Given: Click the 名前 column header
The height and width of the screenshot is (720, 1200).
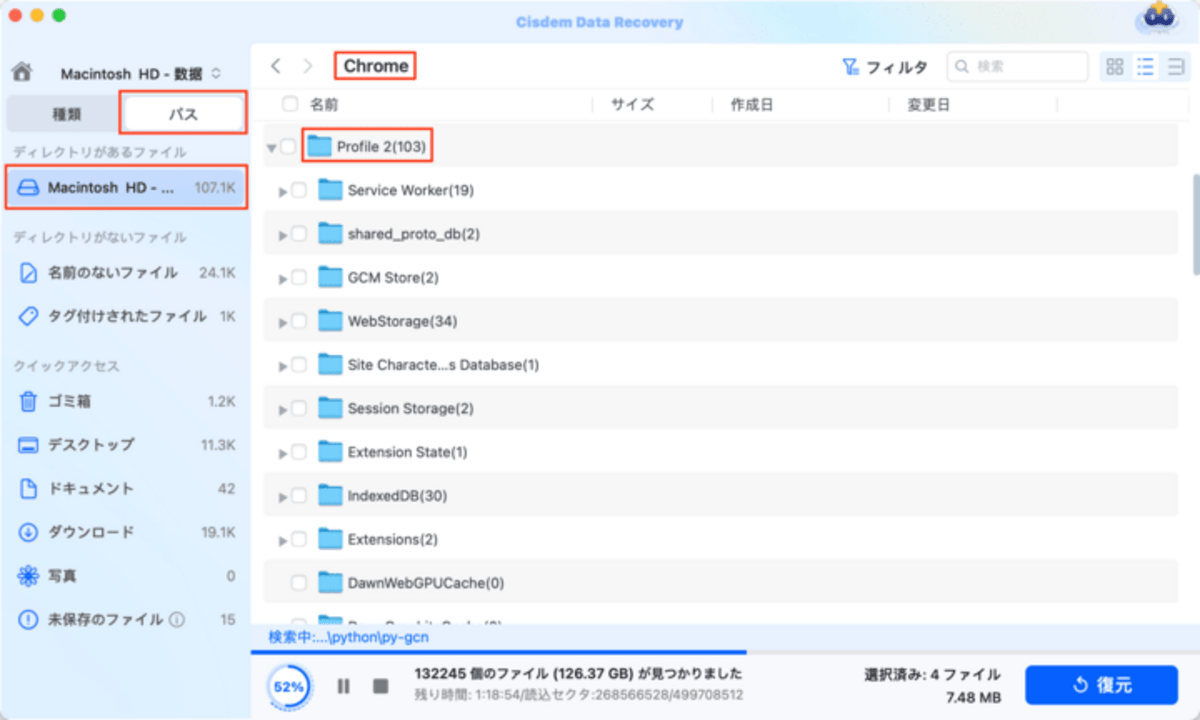Looking at the screenshot, I should click(x=324, y=104).
